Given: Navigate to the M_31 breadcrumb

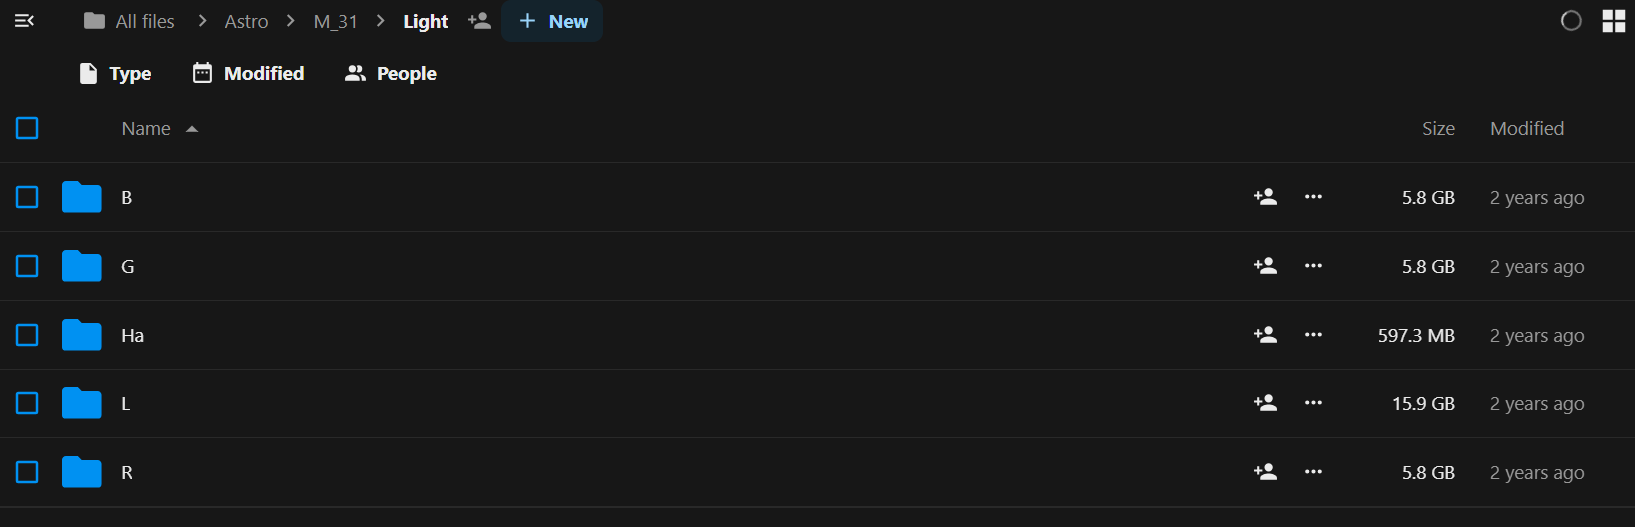Looking at the screenshot, I should 335,21.
